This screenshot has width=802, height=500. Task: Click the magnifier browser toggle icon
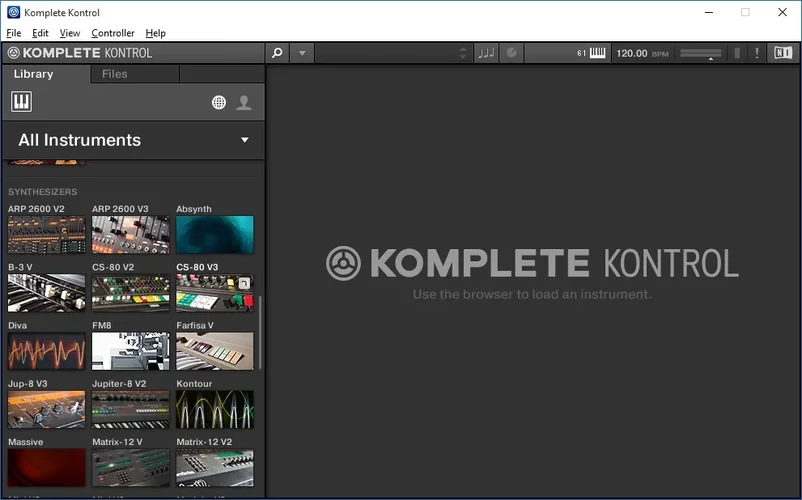(277, 53)
